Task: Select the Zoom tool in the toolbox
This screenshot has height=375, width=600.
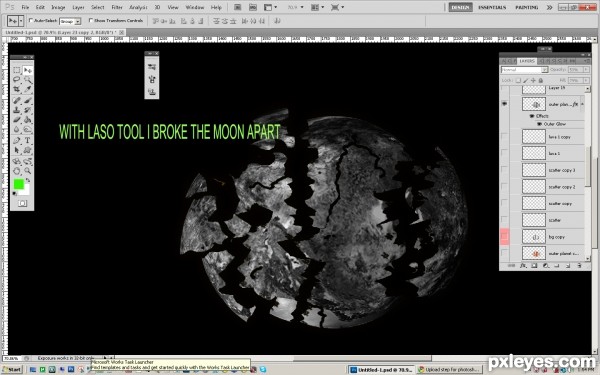Action: (28, 171)
